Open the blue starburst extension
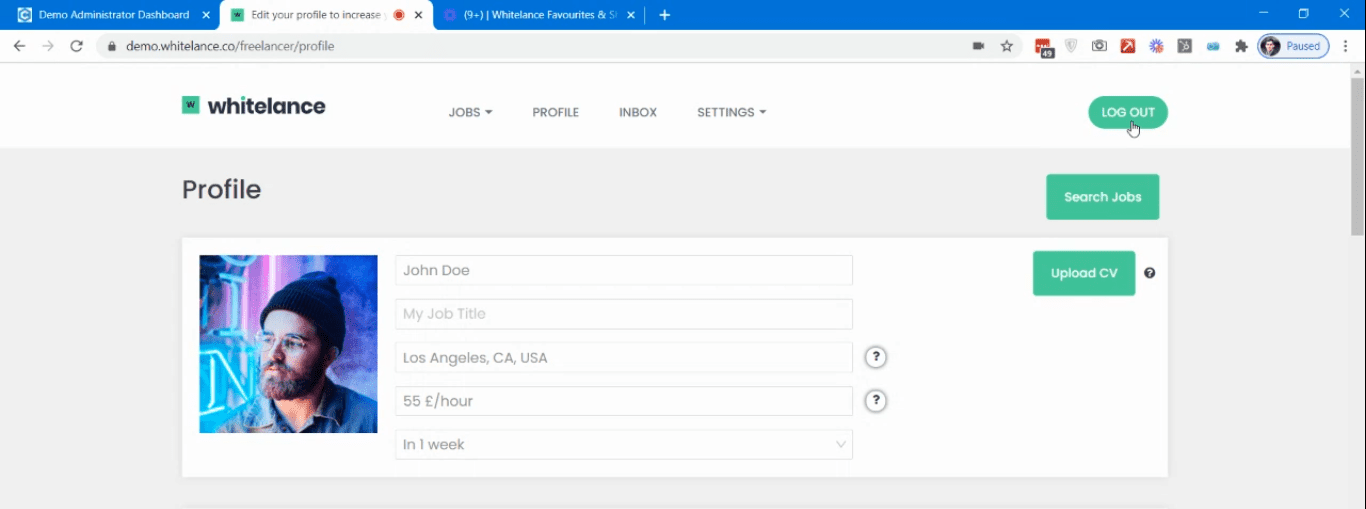1366x509 pixels. (1156, 46)
